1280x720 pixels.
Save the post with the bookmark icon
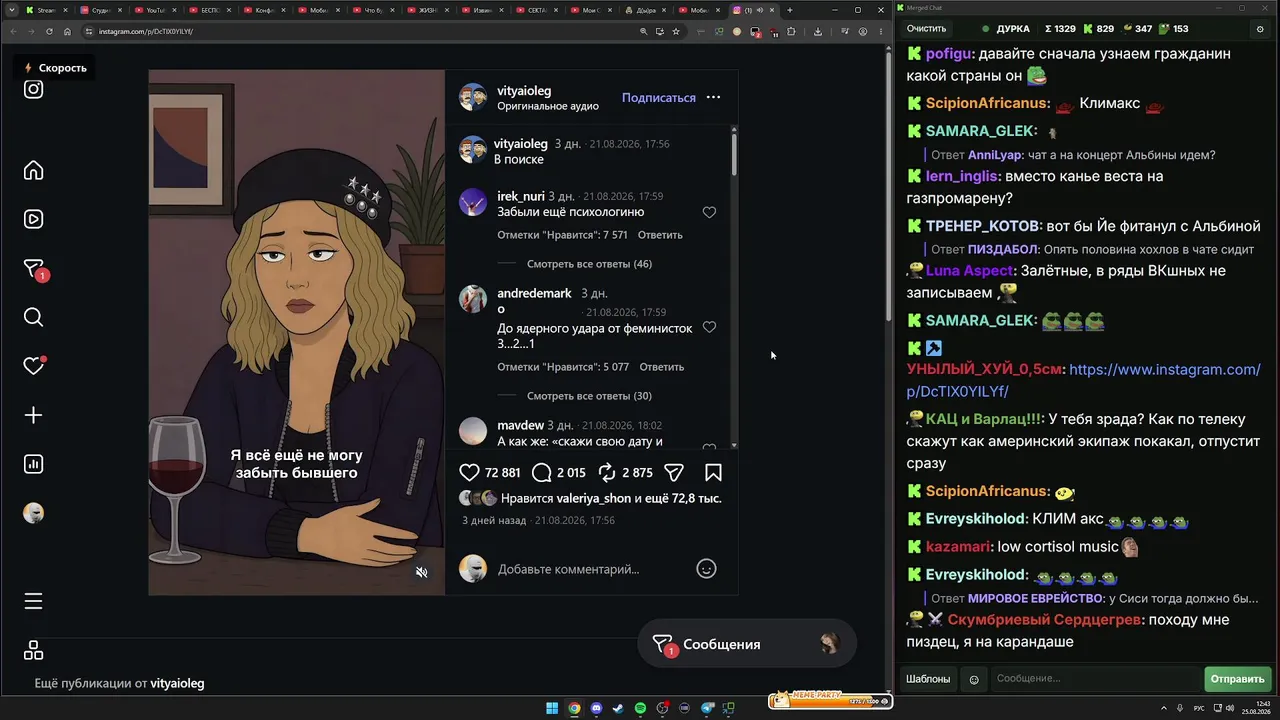713,472
